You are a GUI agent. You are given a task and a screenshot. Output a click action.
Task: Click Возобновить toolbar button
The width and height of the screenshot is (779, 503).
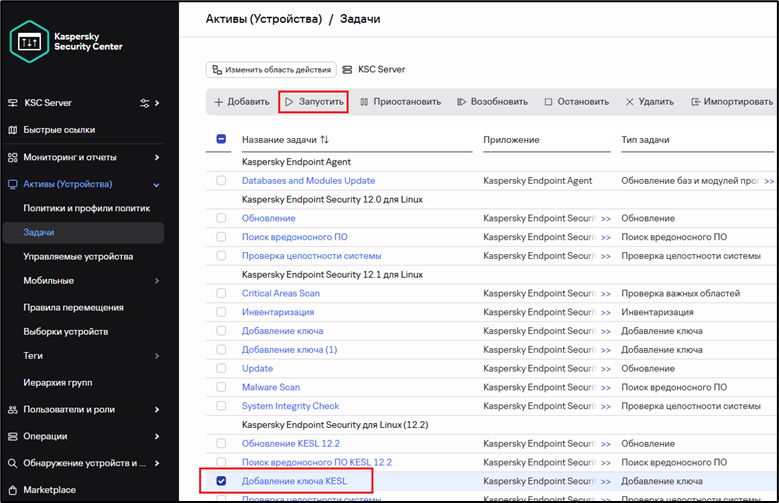tap(492, 102)
